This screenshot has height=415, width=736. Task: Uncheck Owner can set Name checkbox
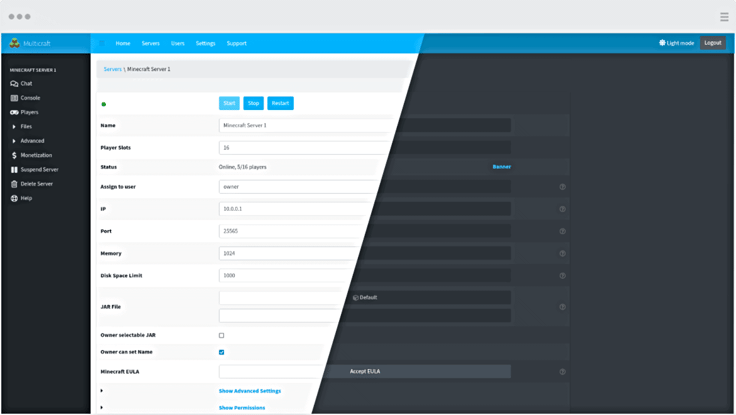click(222, 352)
